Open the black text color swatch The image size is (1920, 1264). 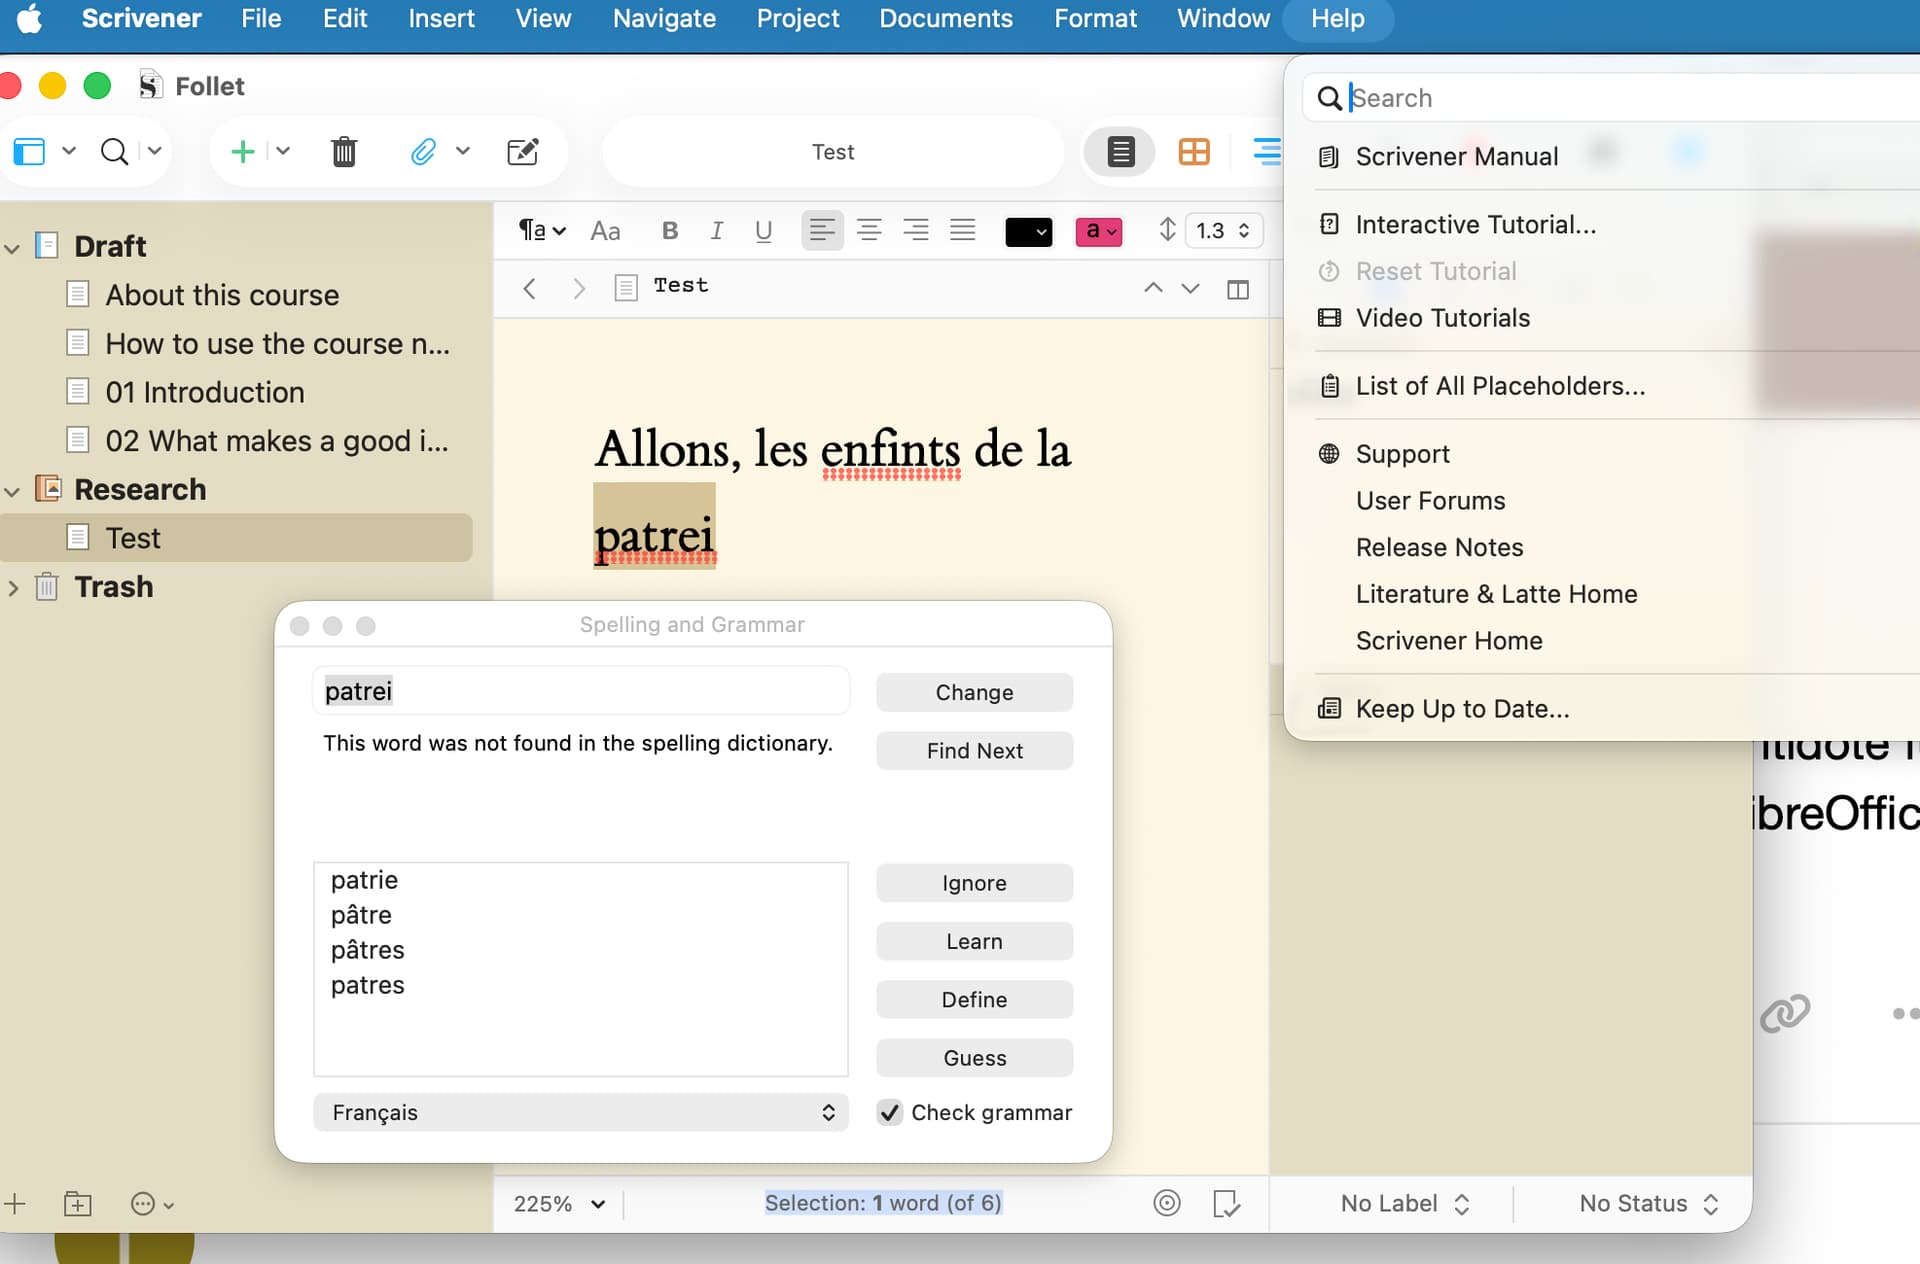(x=1027, y=231)
